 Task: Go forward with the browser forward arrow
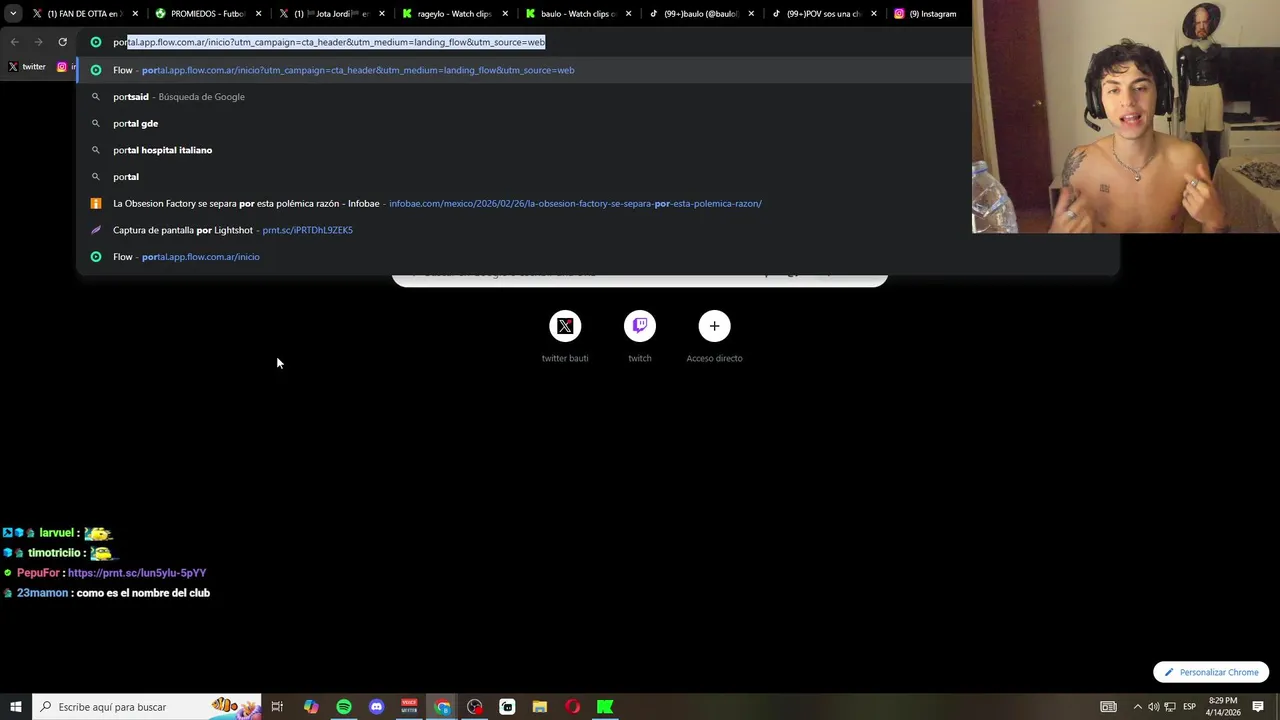tap(38, 42)
